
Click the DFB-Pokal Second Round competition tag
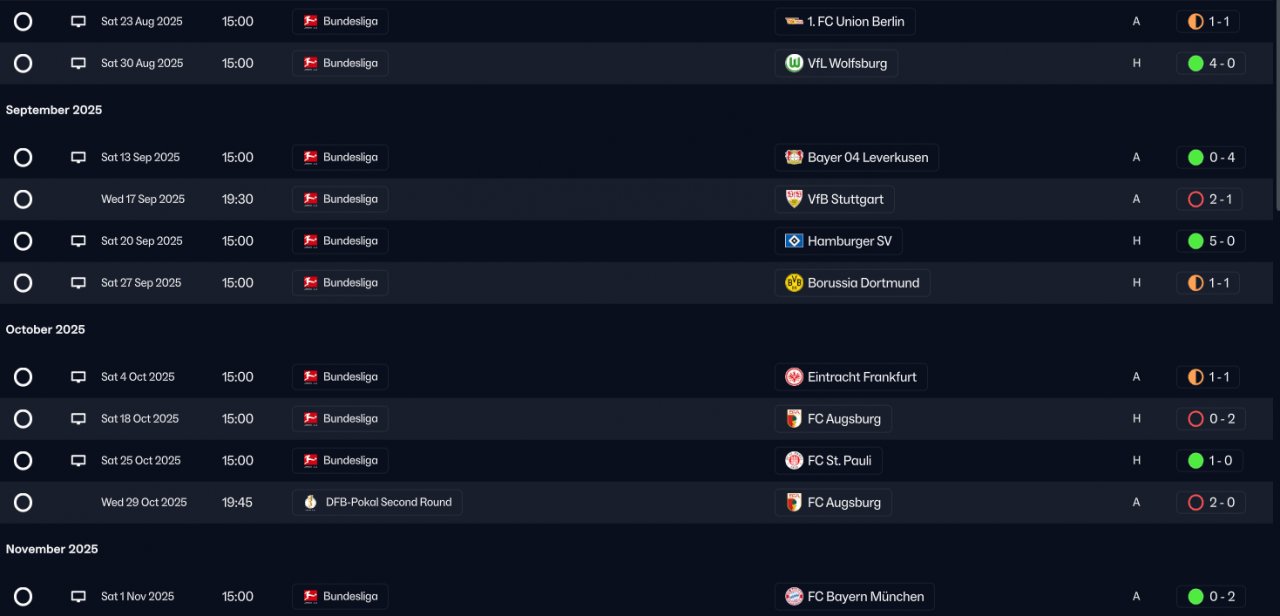coord(377,502)
